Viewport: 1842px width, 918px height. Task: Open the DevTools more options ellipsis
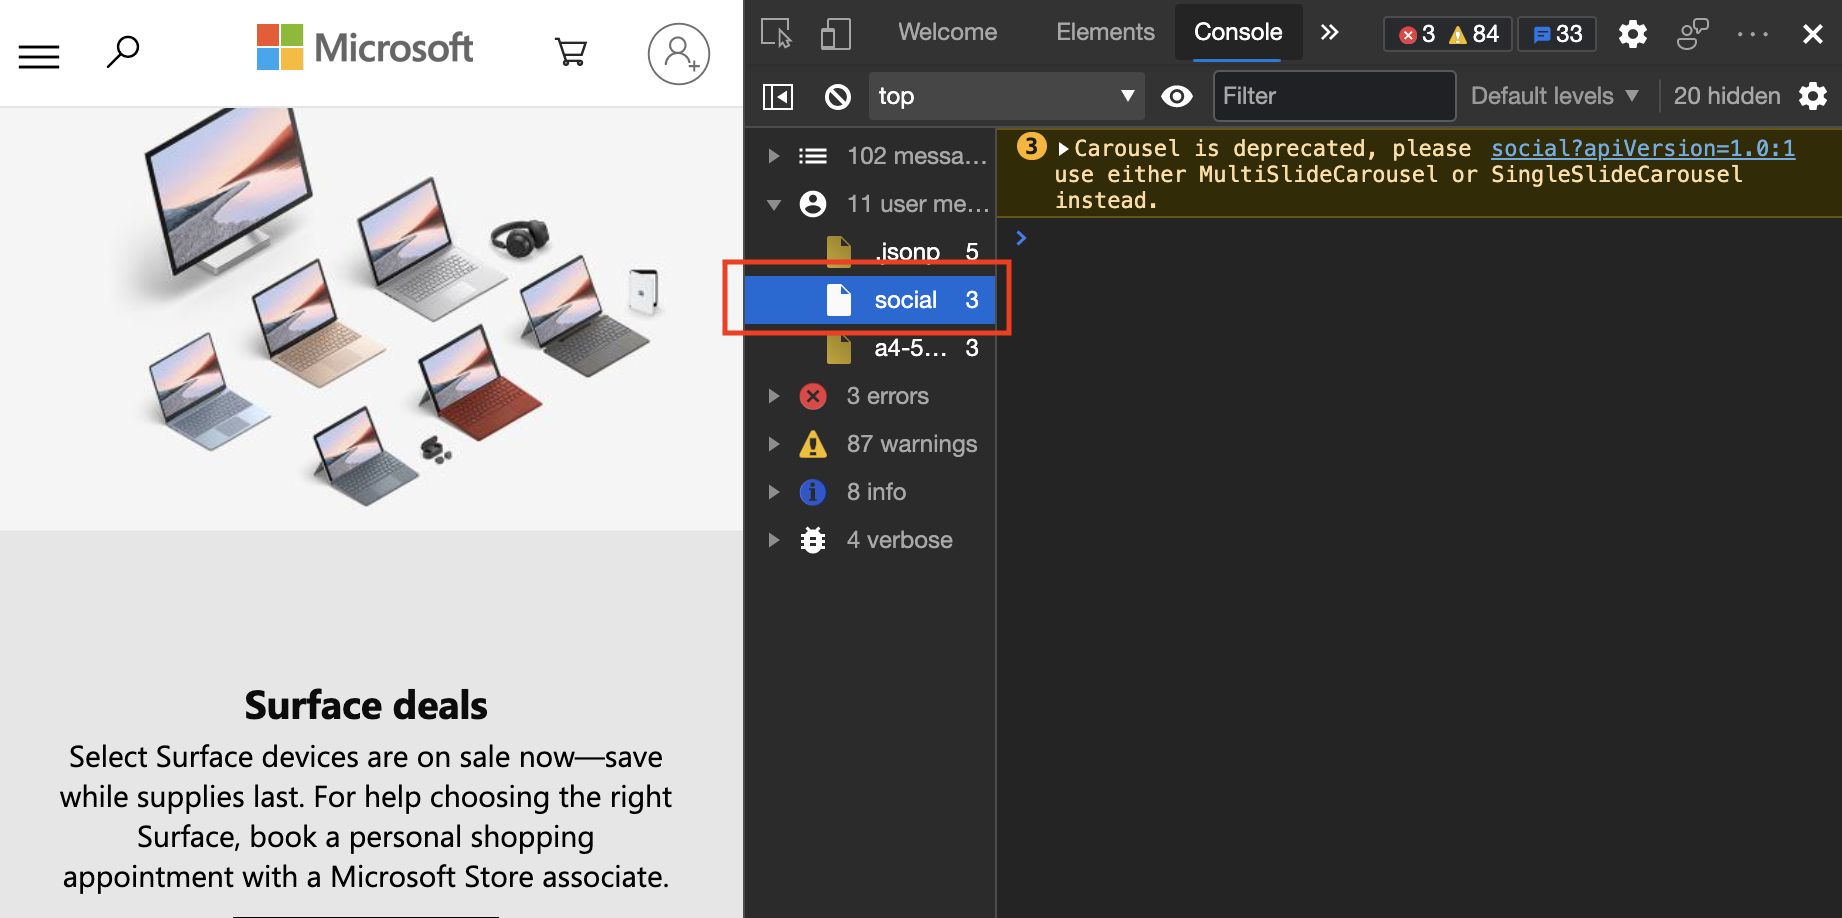(x=1753, y=34)
